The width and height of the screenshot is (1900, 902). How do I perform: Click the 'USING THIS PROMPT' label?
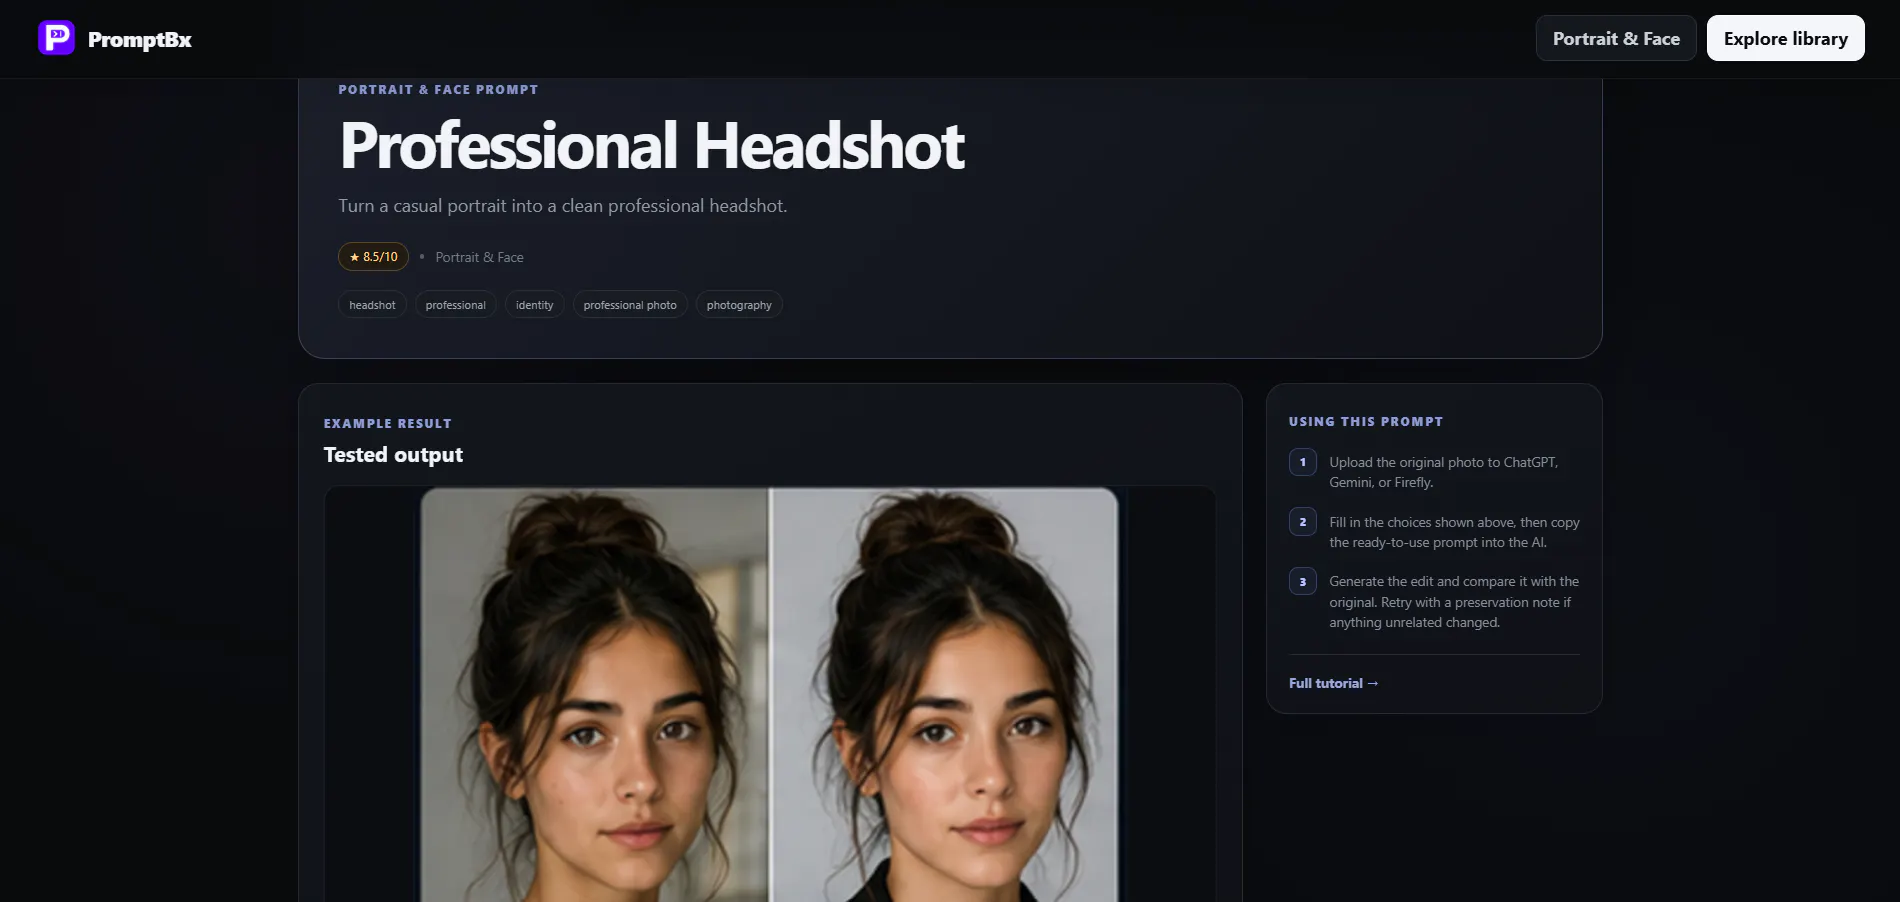click(1366, 422)
